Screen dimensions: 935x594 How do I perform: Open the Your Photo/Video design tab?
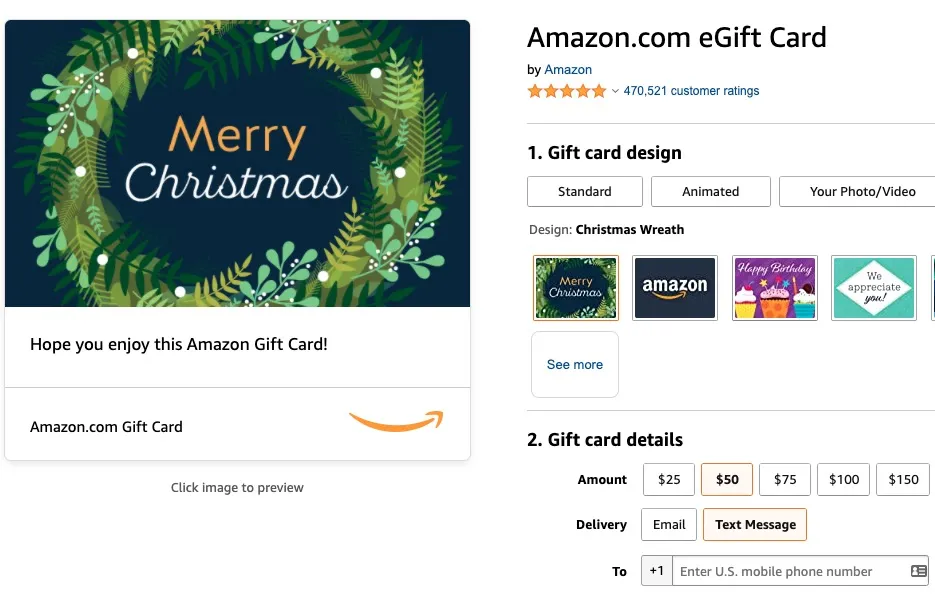click(x=862, y=191)
